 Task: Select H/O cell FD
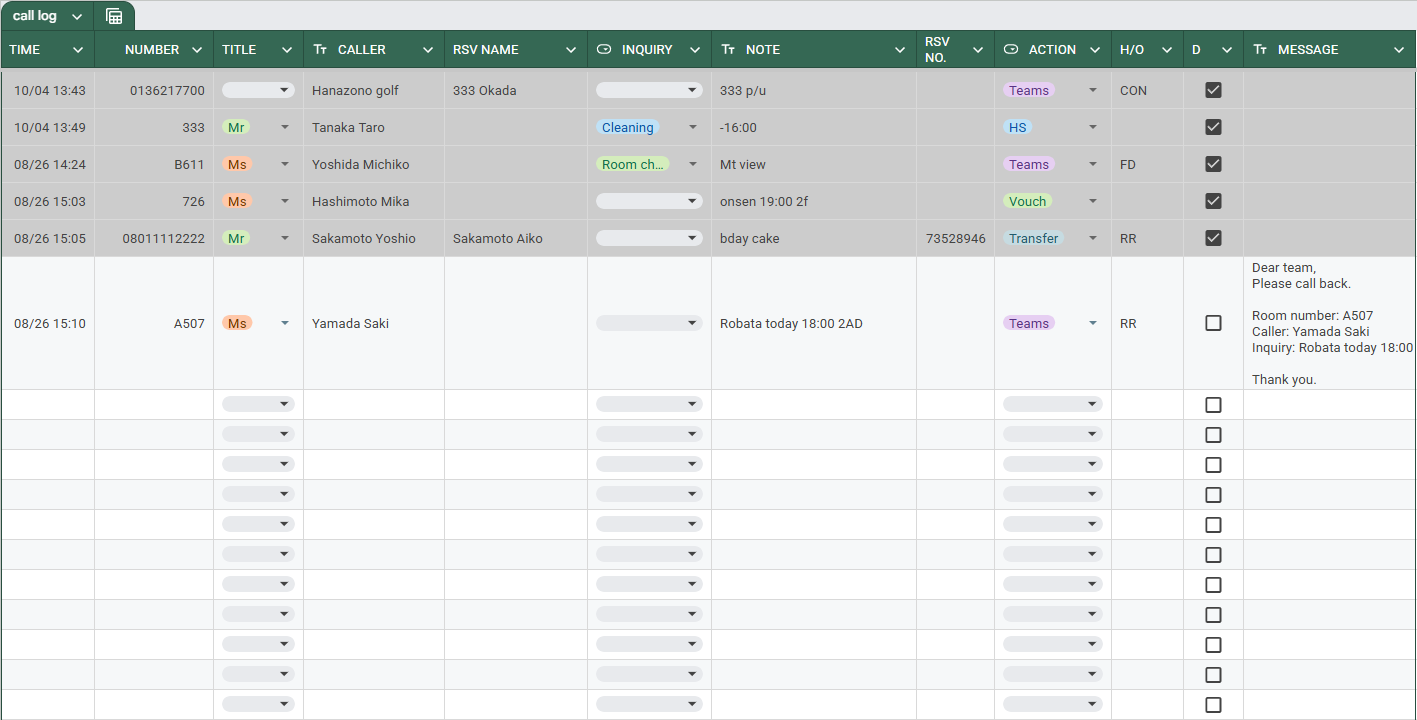(1147, 164)
